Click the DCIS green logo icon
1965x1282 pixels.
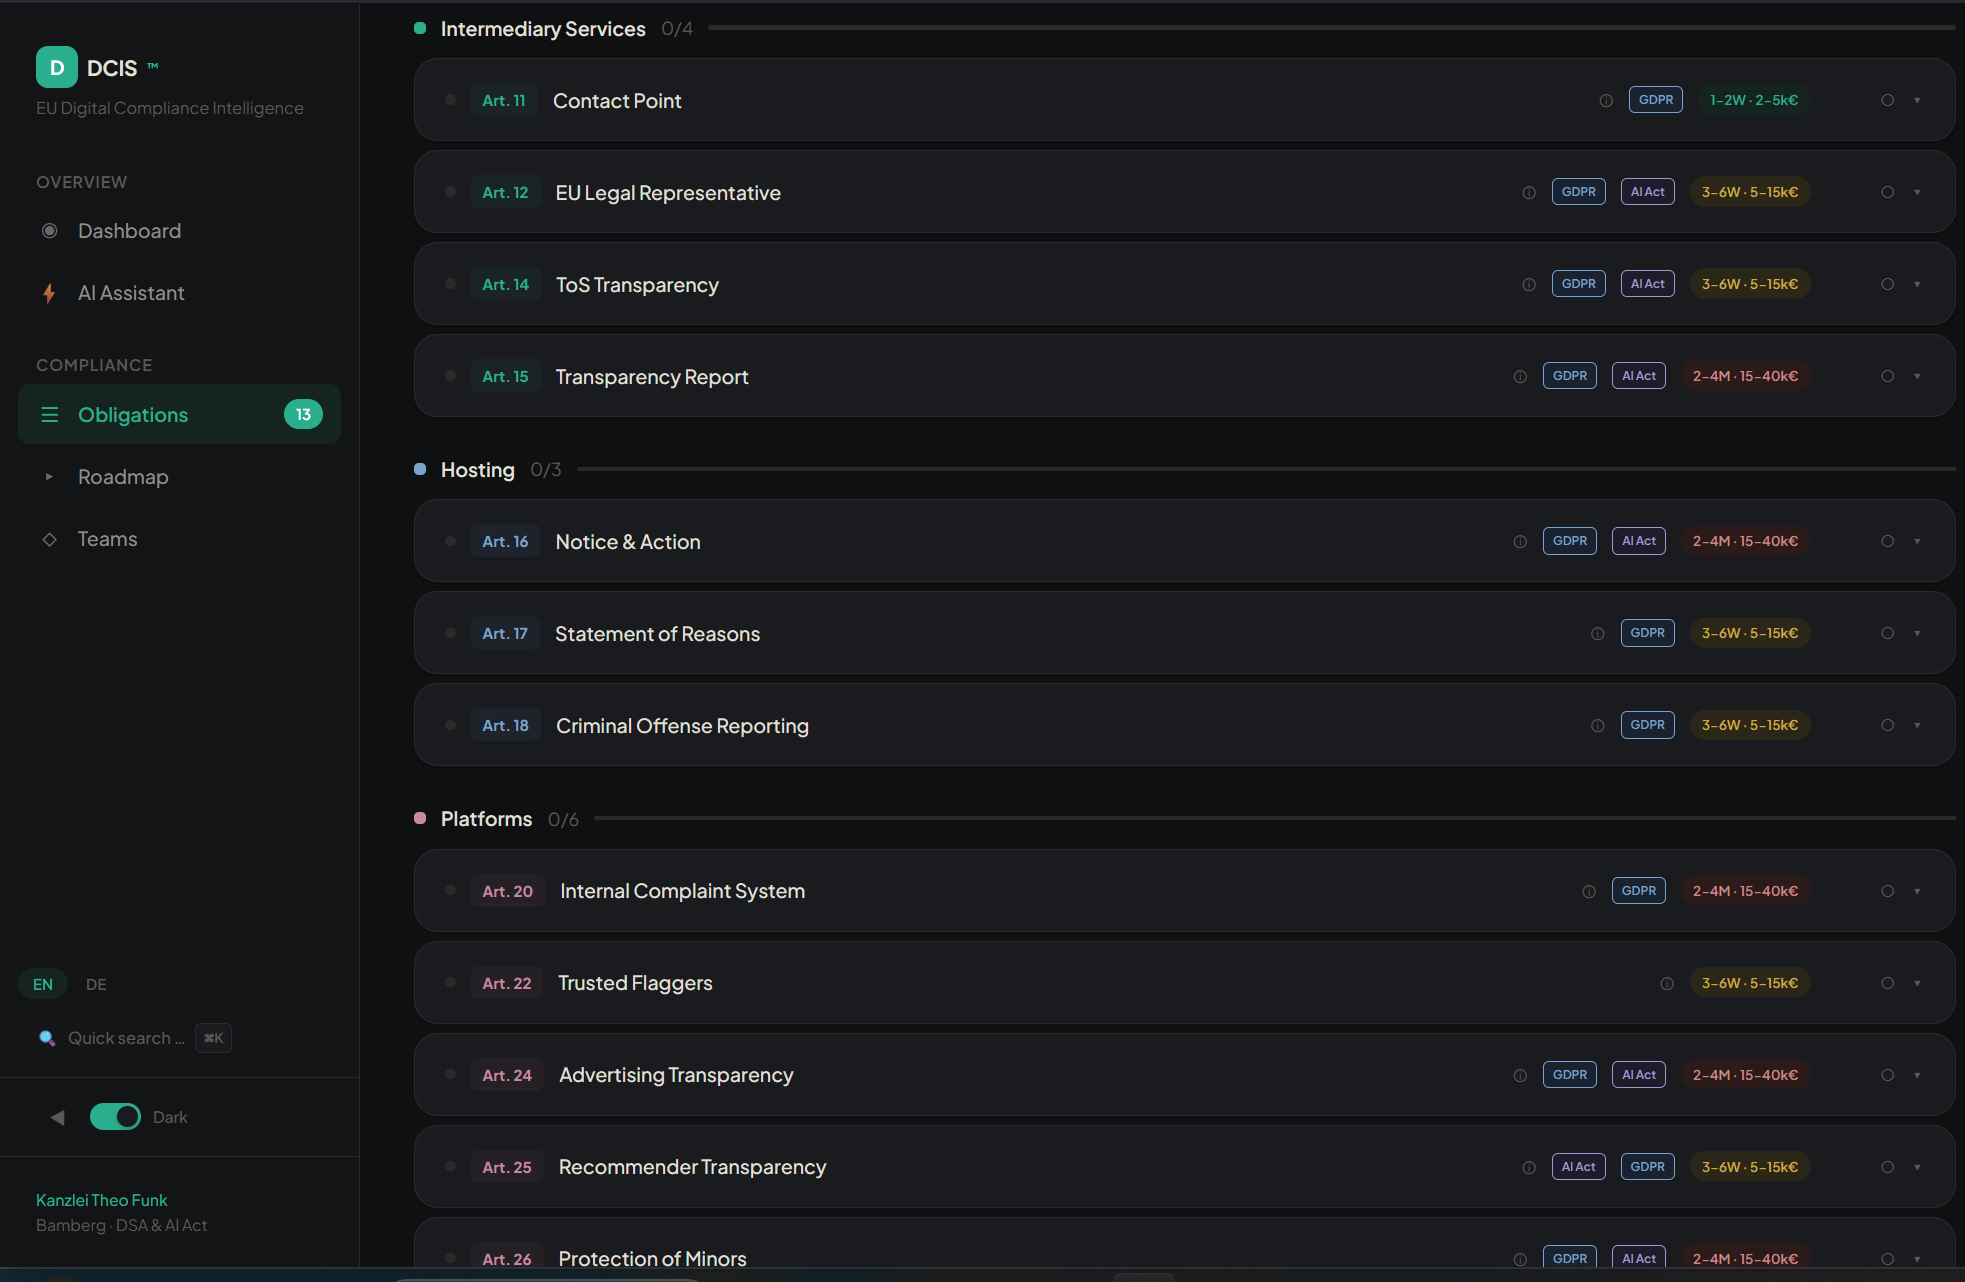[x=56, y=68]
